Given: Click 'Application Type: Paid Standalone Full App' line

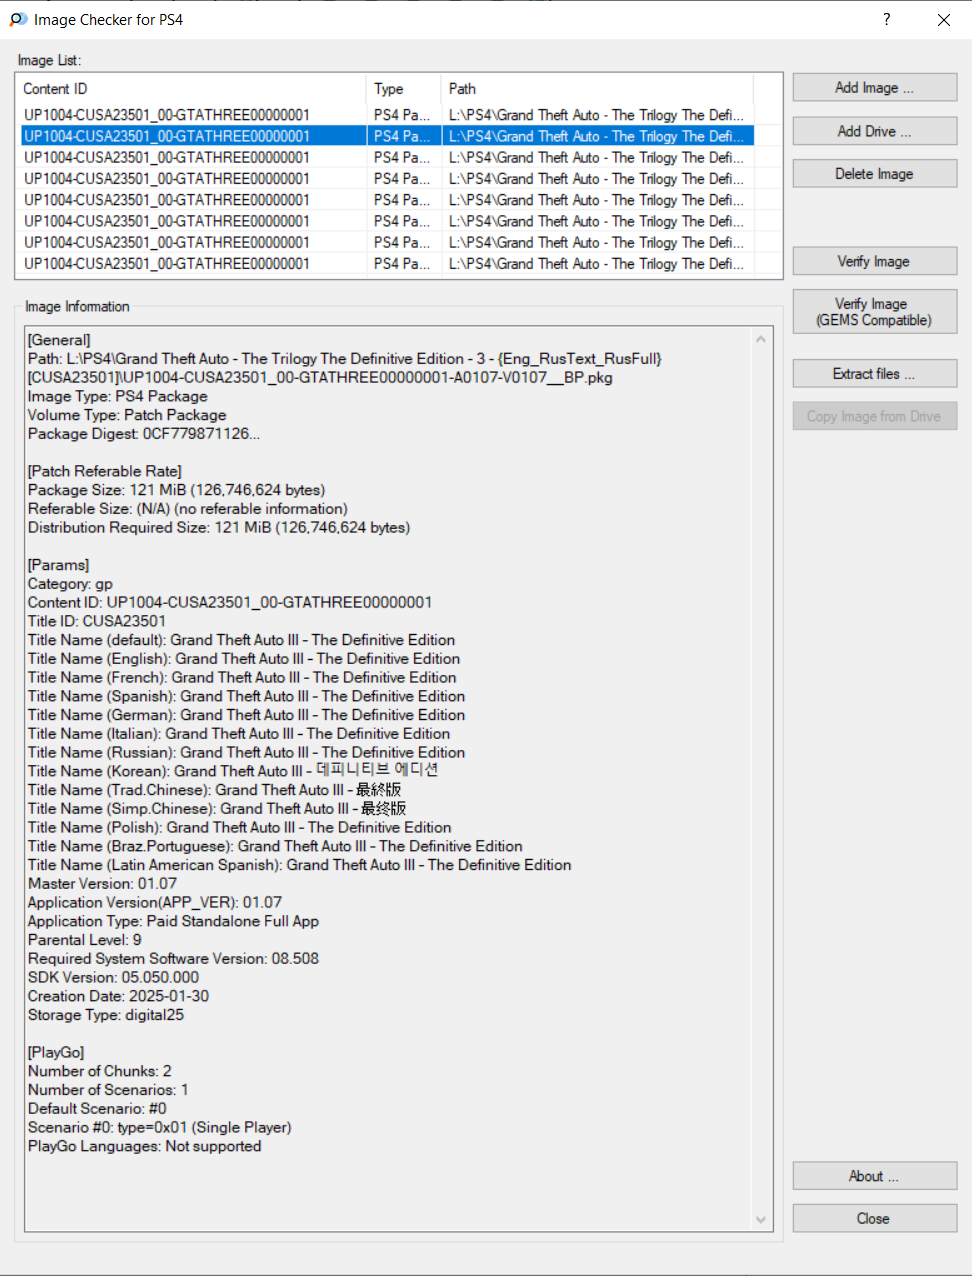Looking at the screenshot, I should [x=174, y=921].
